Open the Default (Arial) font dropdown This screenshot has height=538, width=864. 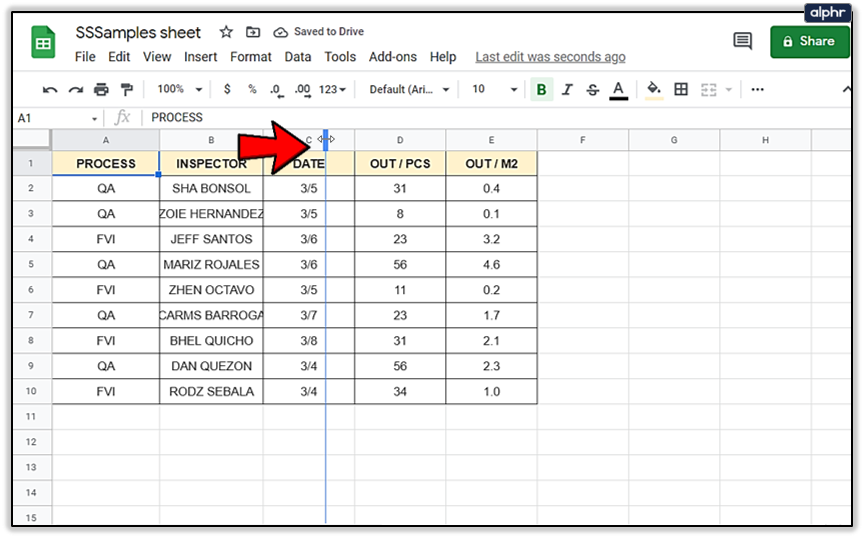point(409,90)
